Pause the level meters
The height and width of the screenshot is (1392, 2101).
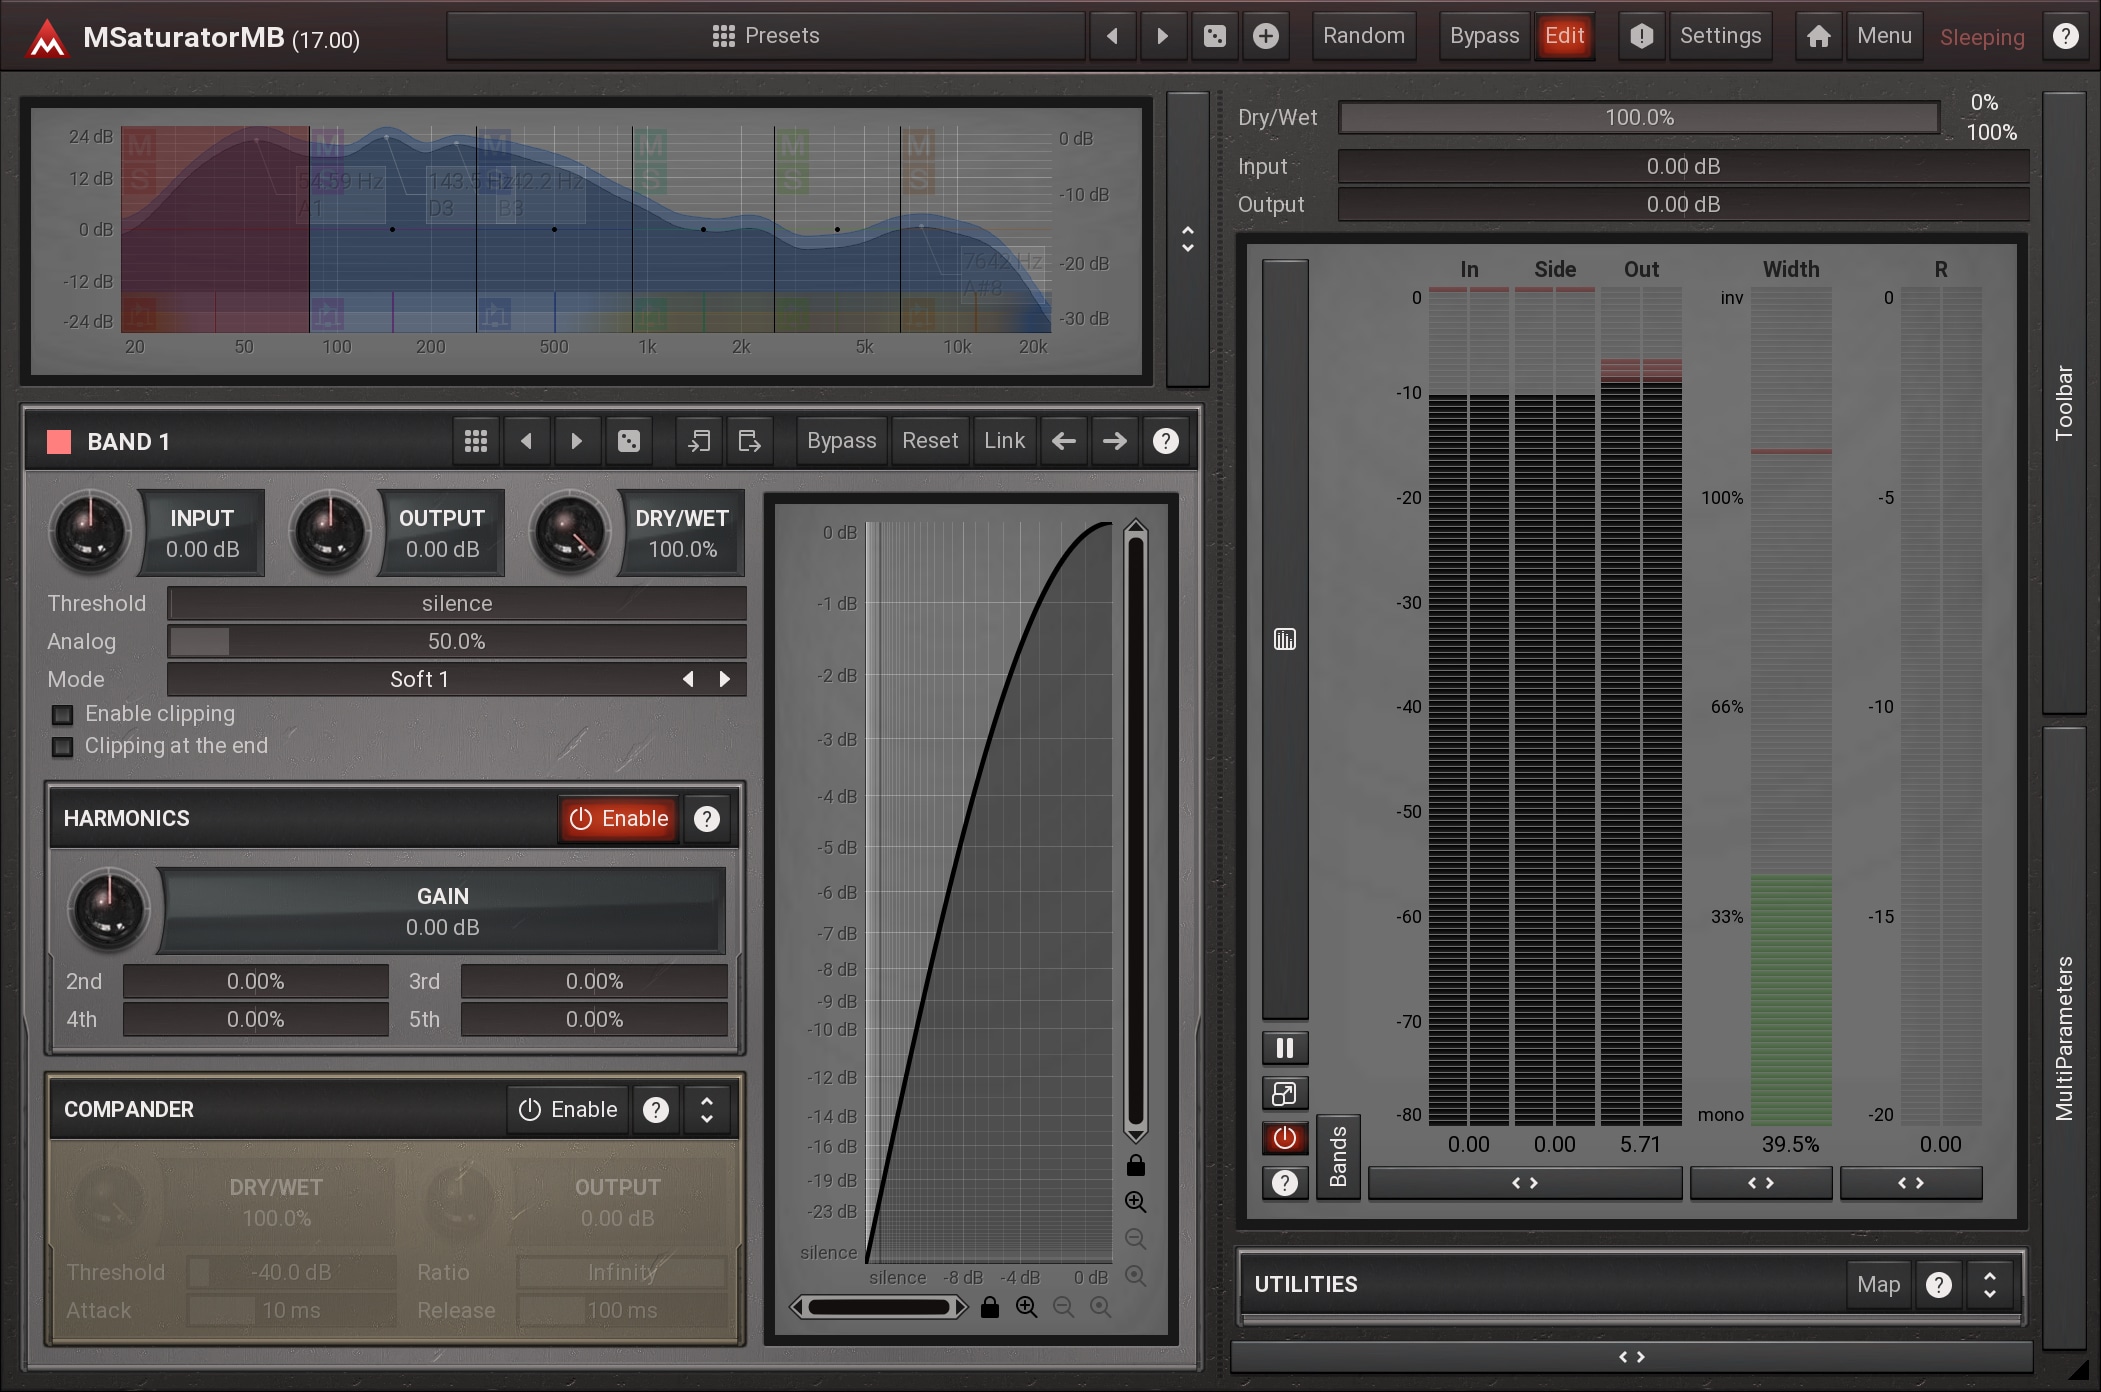pos(1285,1048)
